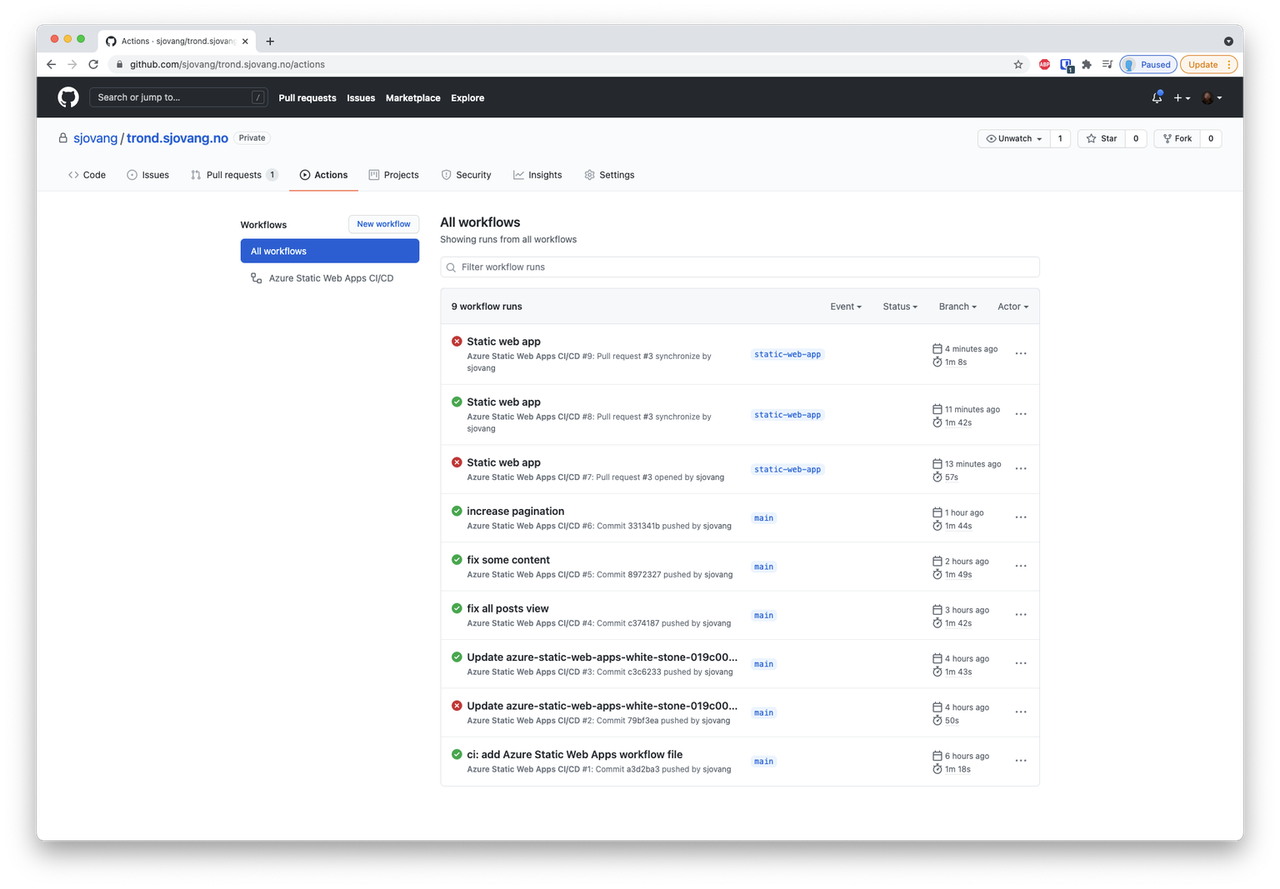Open the Event filter dropdown
Screen dimensions: 1280x889
(845, 306)
